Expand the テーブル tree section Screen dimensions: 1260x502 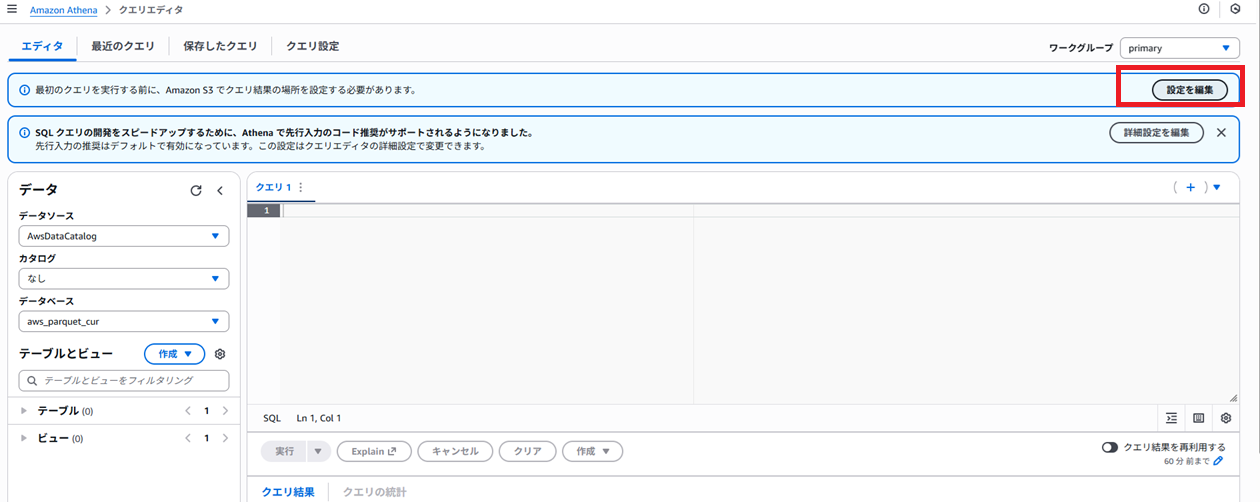click(x=24, y=411)
